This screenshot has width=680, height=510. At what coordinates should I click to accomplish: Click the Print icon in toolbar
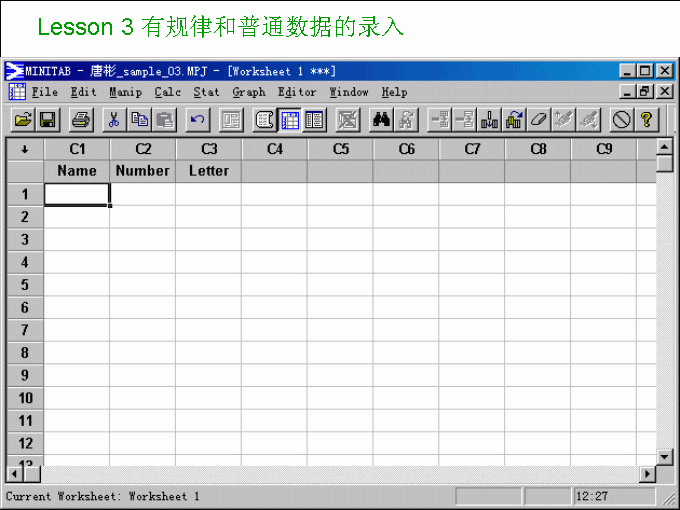pos(81,120)
